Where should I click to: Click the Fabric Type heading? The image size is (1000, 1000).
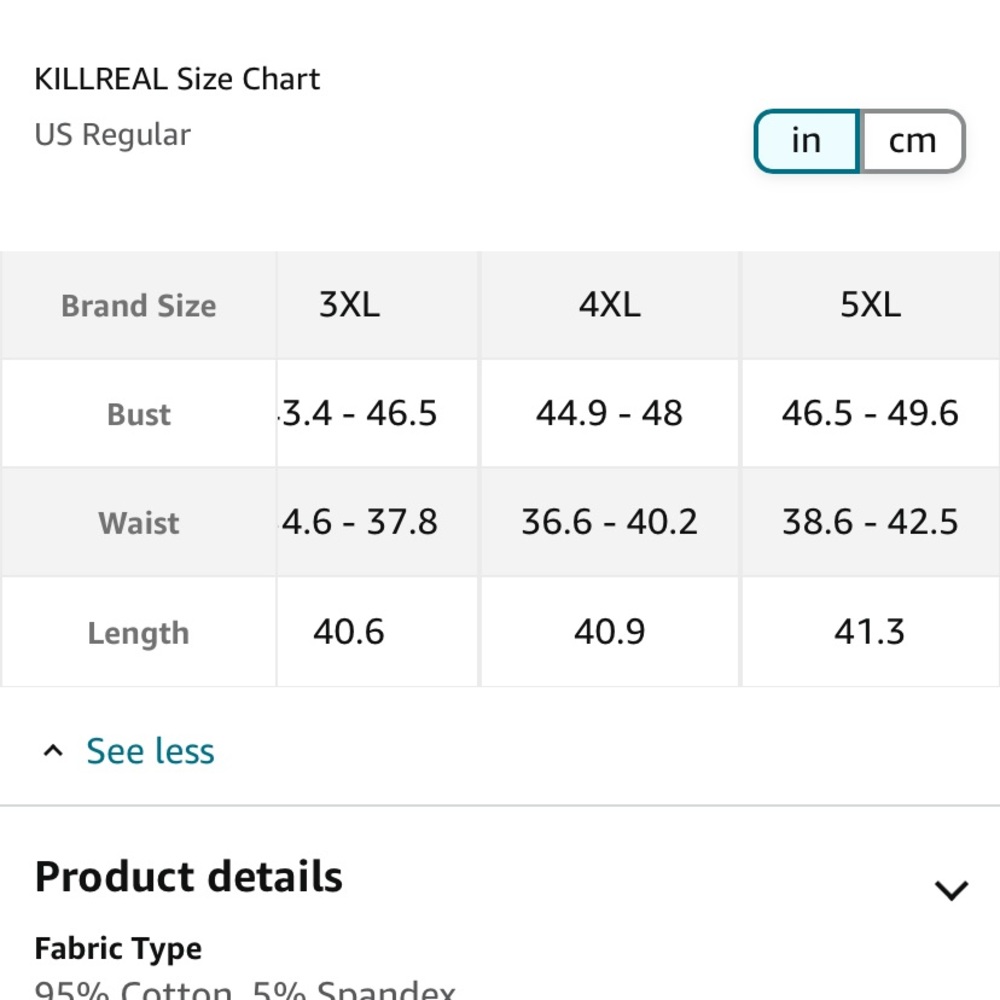118,948
